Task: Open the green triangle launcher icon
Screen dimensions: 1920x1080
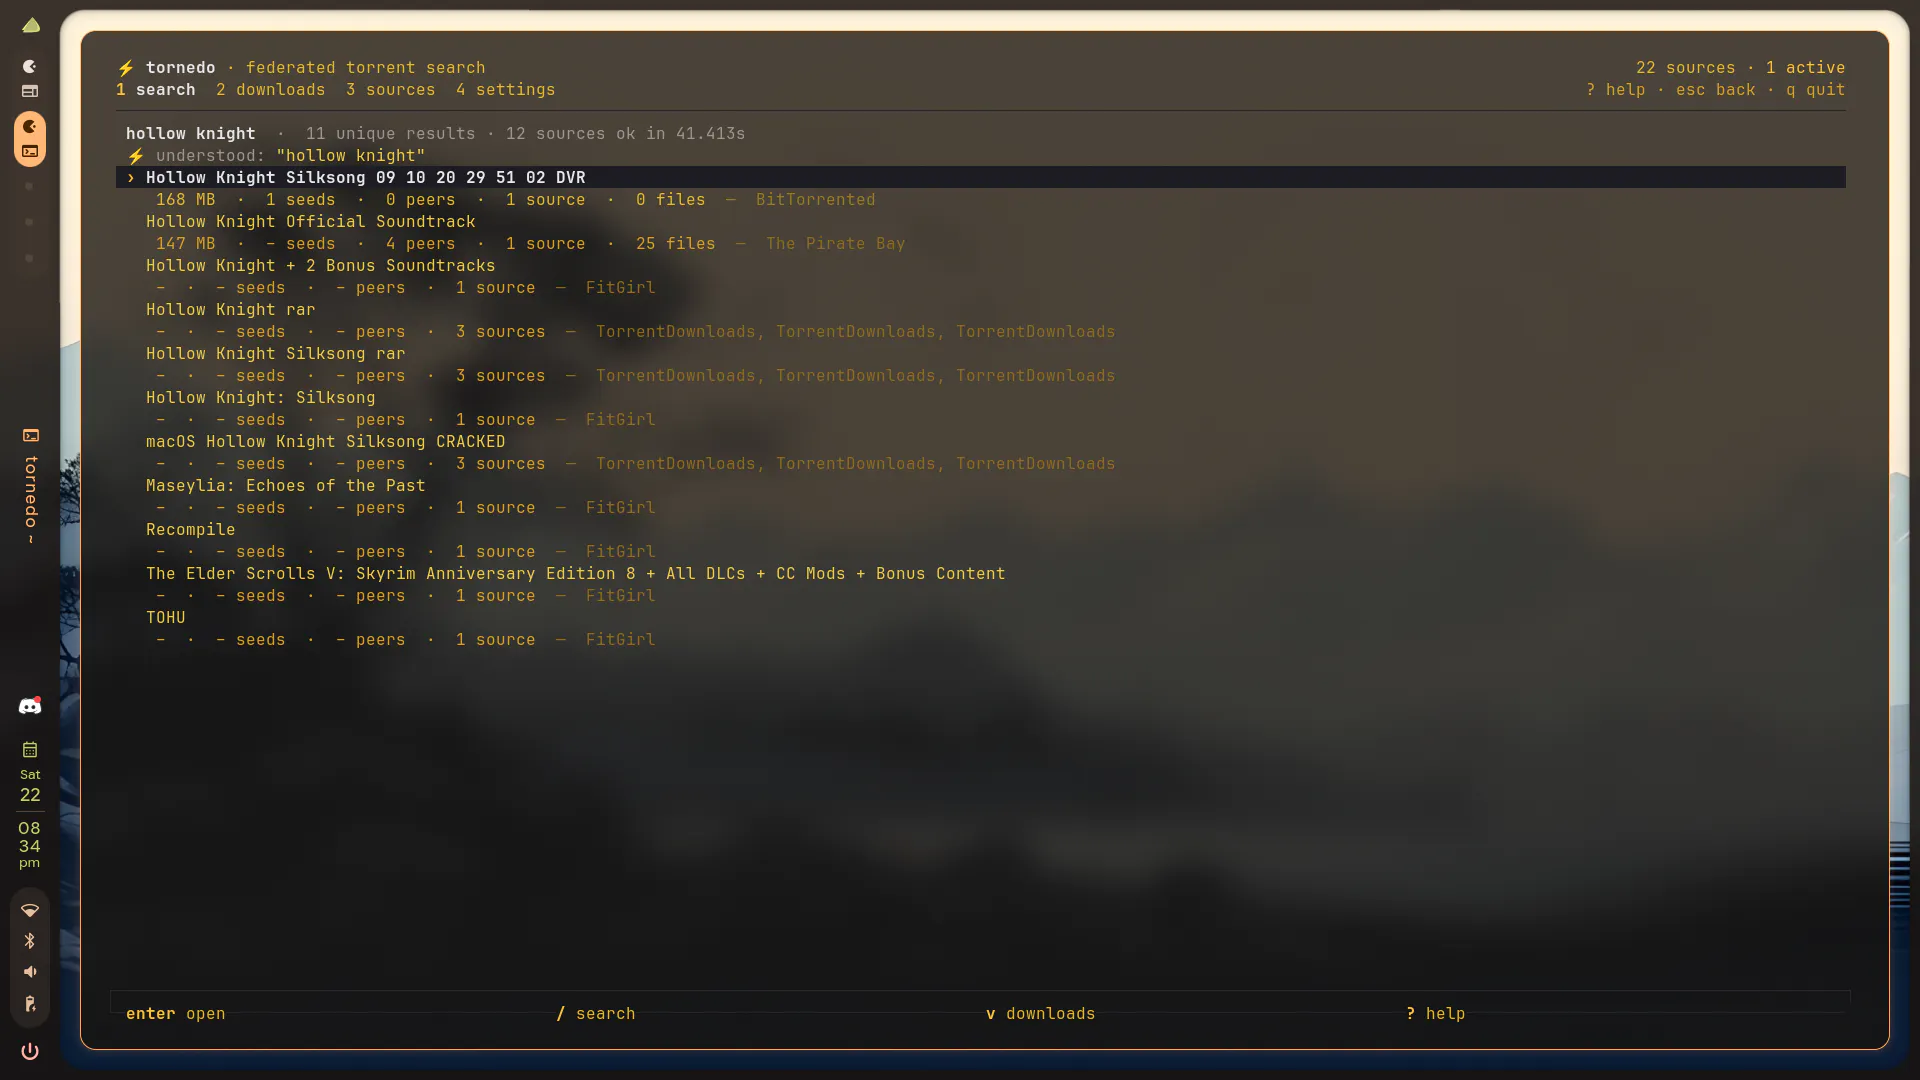Action: pos(31,25)
